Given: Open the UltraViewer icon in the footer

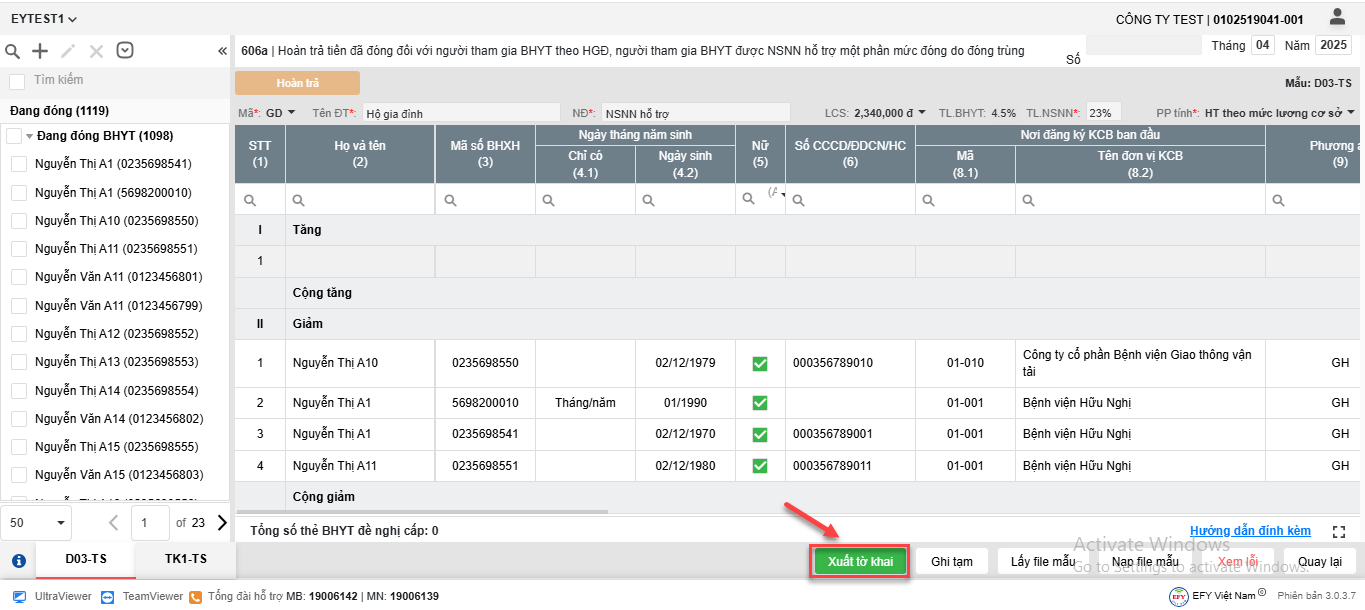Looking at the screenshot, I should [x=19, y=596].
